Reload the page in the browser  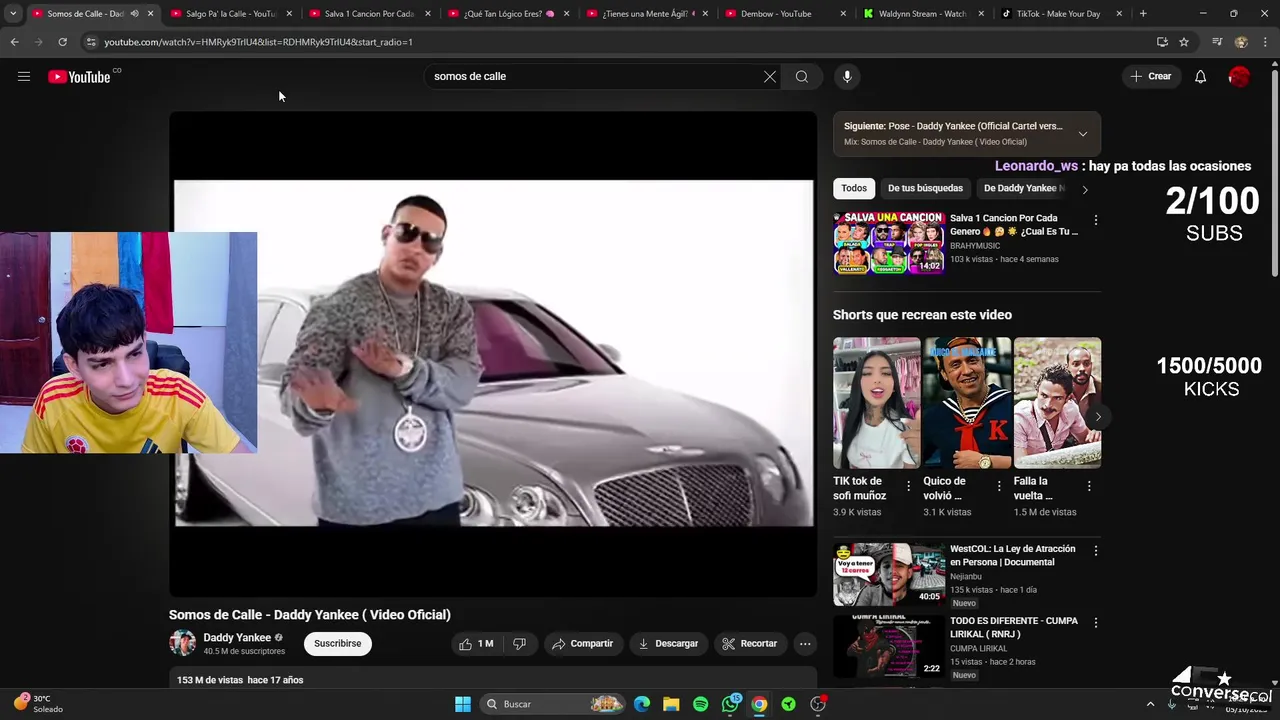coord(62,42)
